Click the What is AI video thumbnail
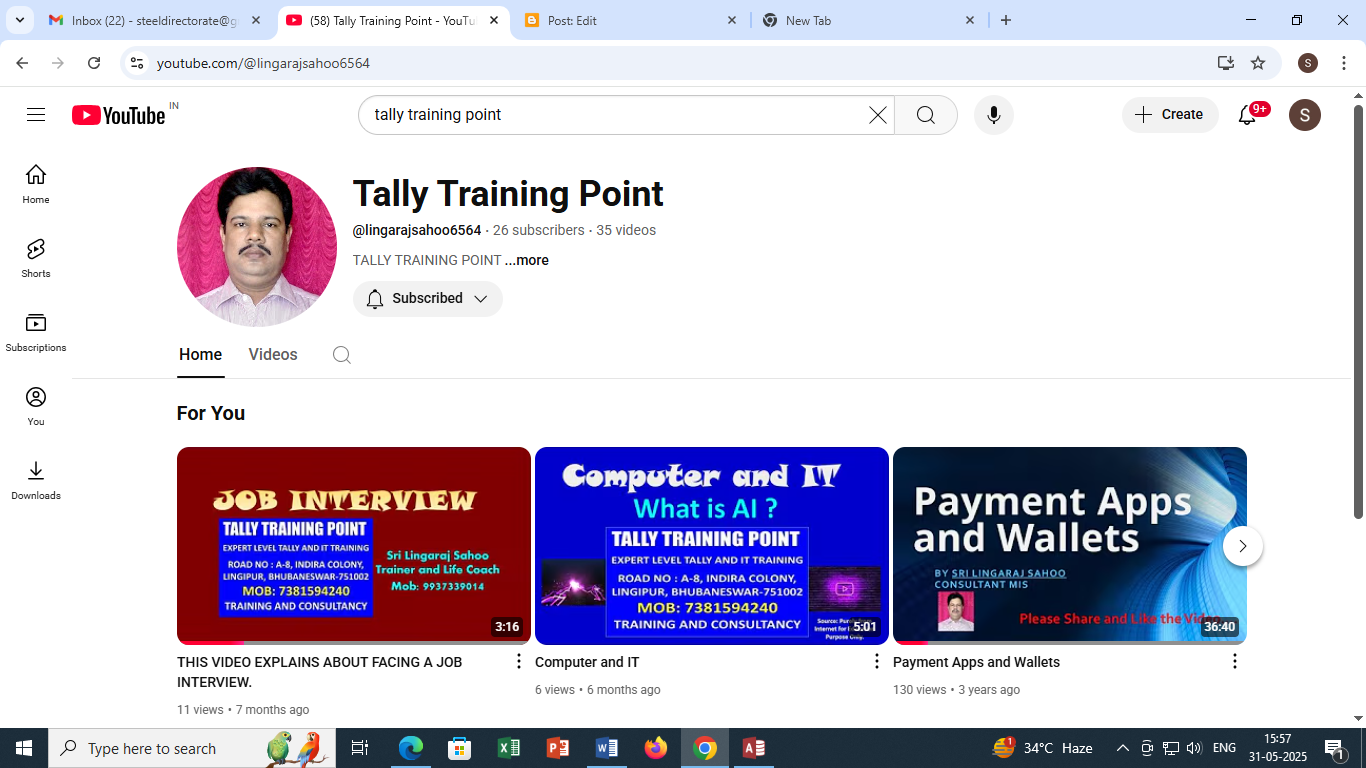1366x768 pixels. (x=712, y=546)
